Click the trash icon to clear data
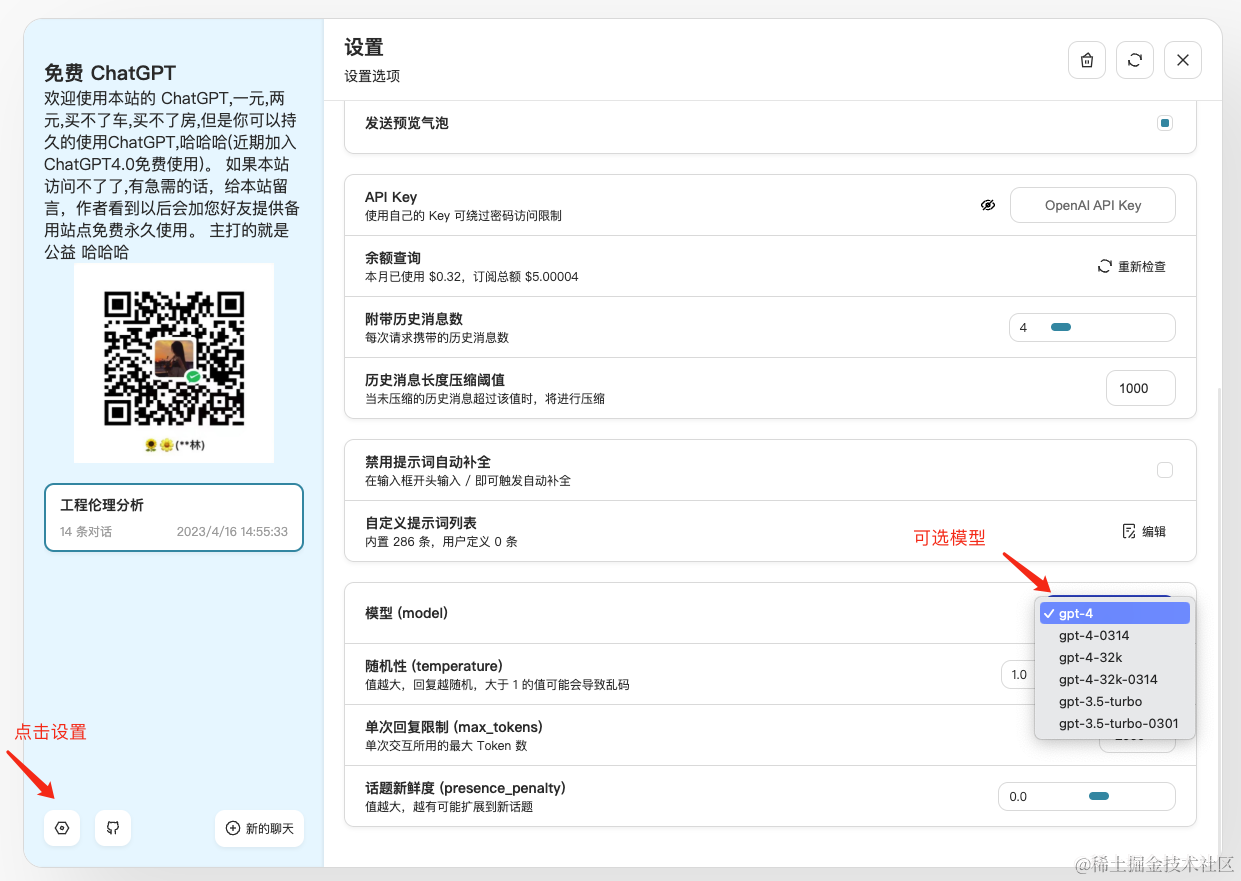Image resolution: width=1241 pixels, height=881 pixels. point(1087,60)
